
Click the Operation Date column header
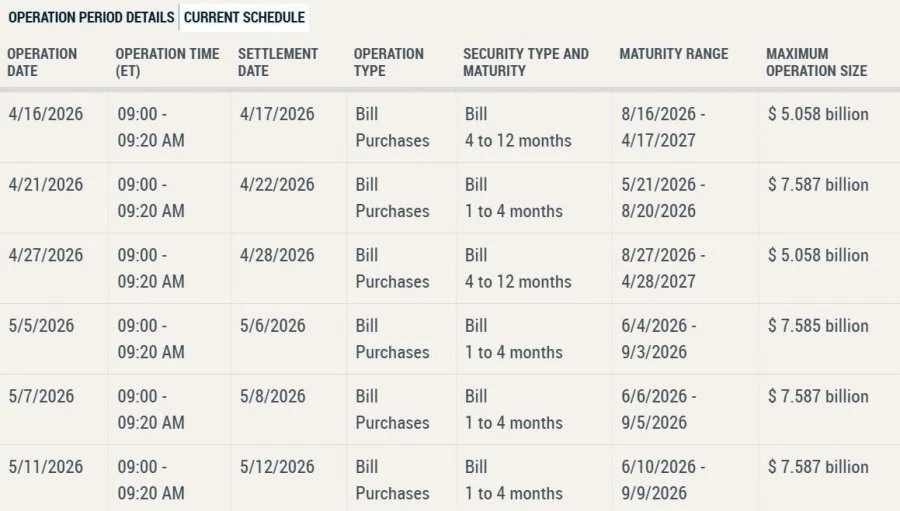(x=42, y=62)
